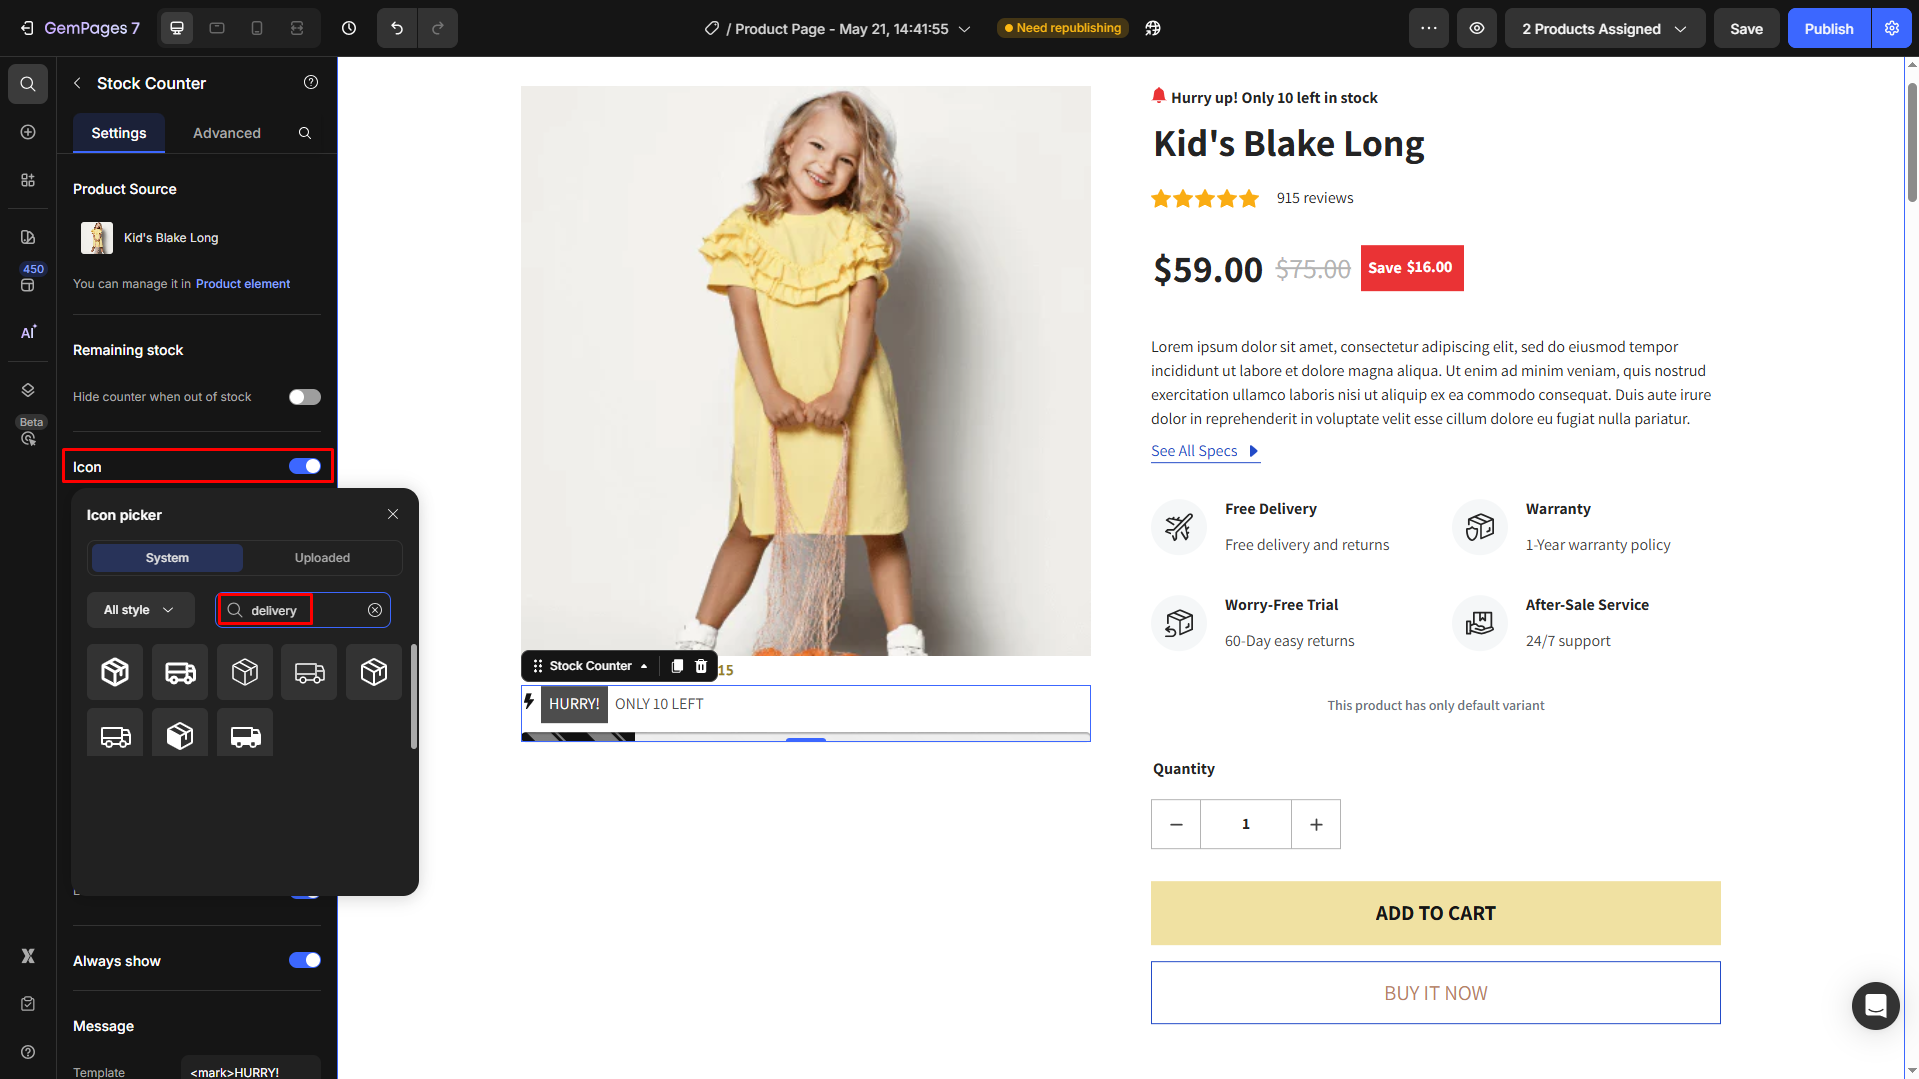Click the Publish button
The image size is (1919, 1079).
pos(1828,28)
